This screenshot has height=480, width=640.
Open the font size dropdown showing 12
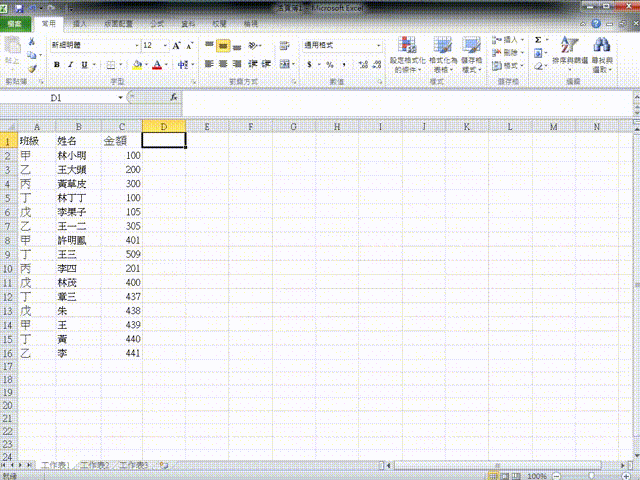tap(165, 46)
